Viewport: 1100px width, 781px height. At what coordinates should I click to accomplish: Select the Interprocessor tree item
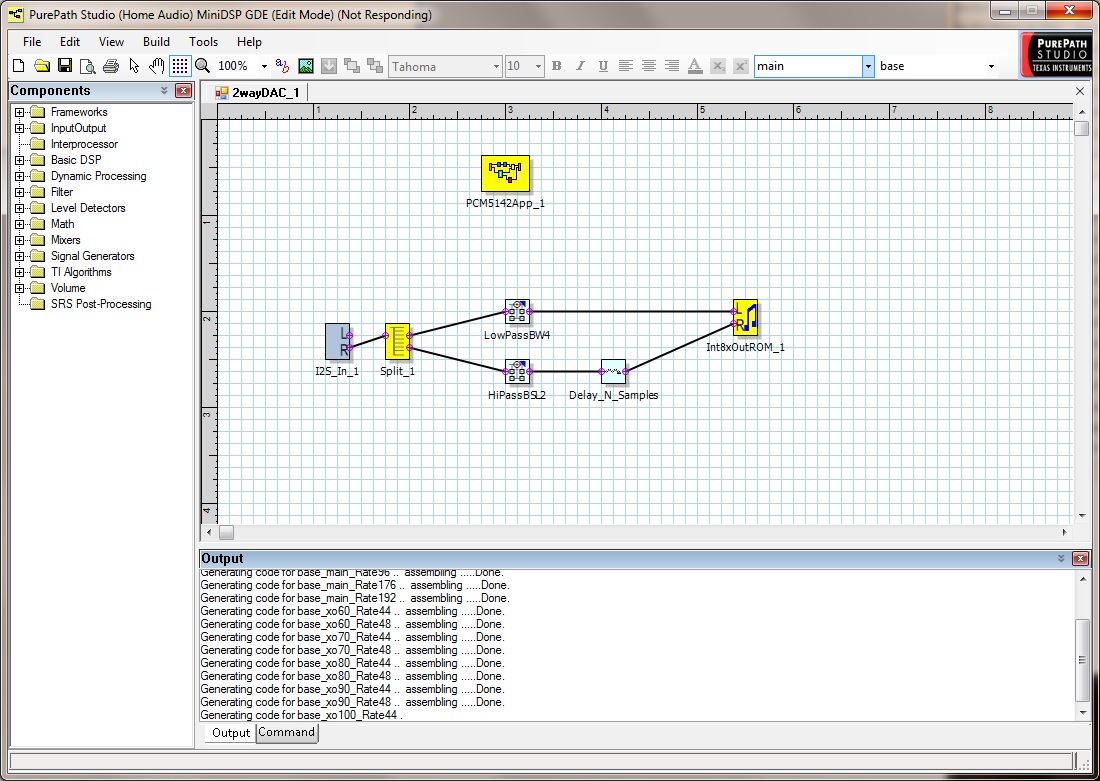point(84,144)
